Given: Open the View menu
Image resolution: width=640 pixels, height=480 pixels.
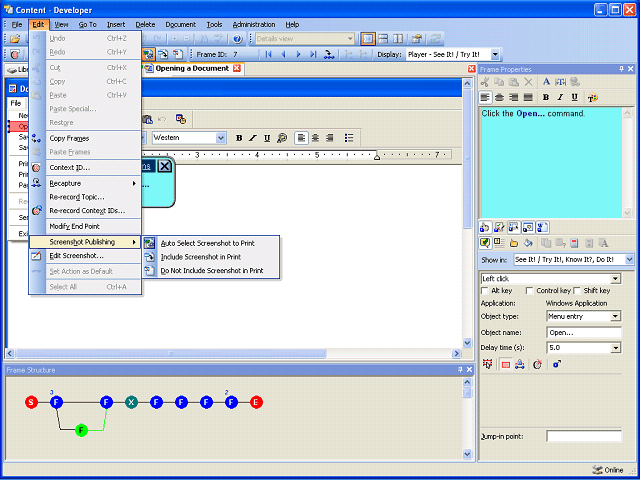Looking at the screenshot, I should pyautogui.click(x=62, y=24).
